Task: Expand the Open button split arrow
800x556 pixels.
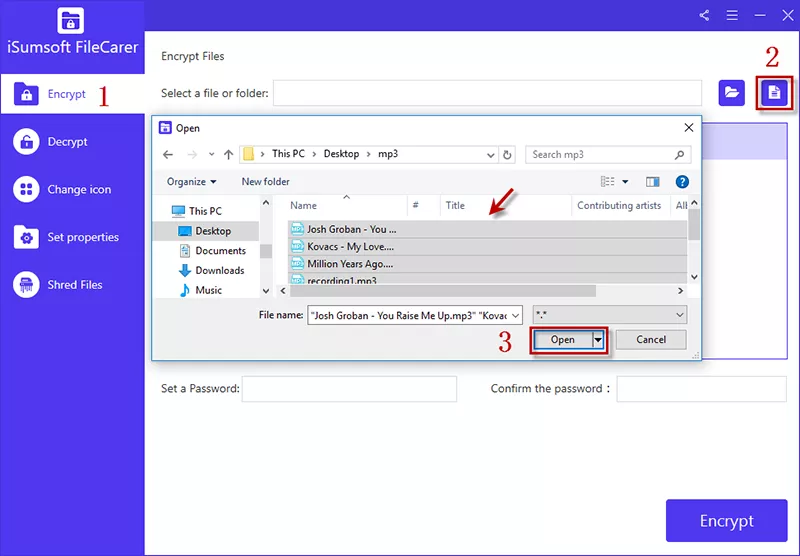Action: pos(600,340)
